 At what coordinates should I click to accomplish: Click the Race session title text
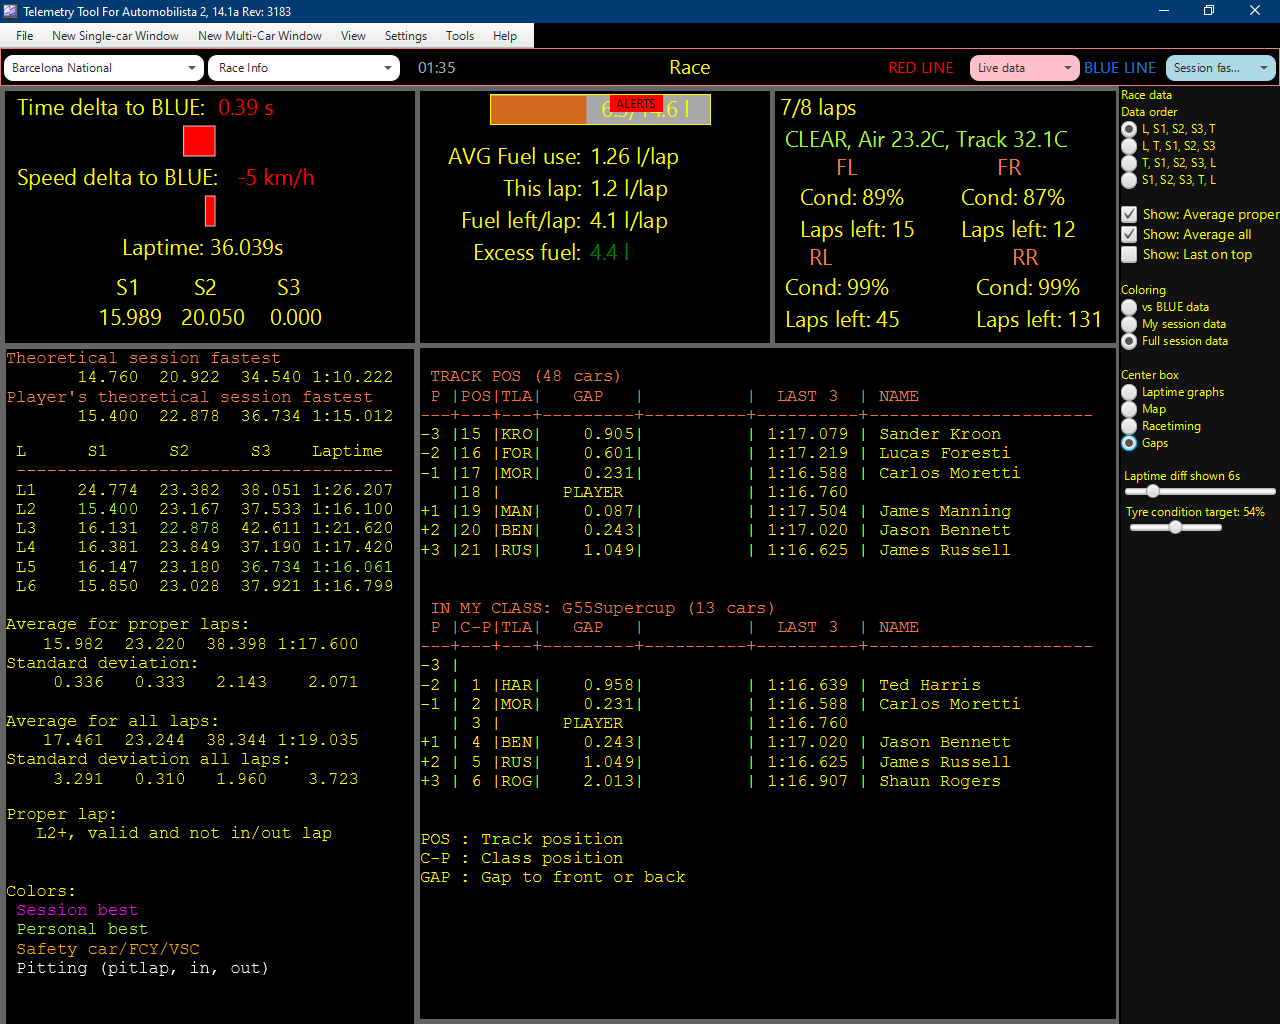(690, 67)
